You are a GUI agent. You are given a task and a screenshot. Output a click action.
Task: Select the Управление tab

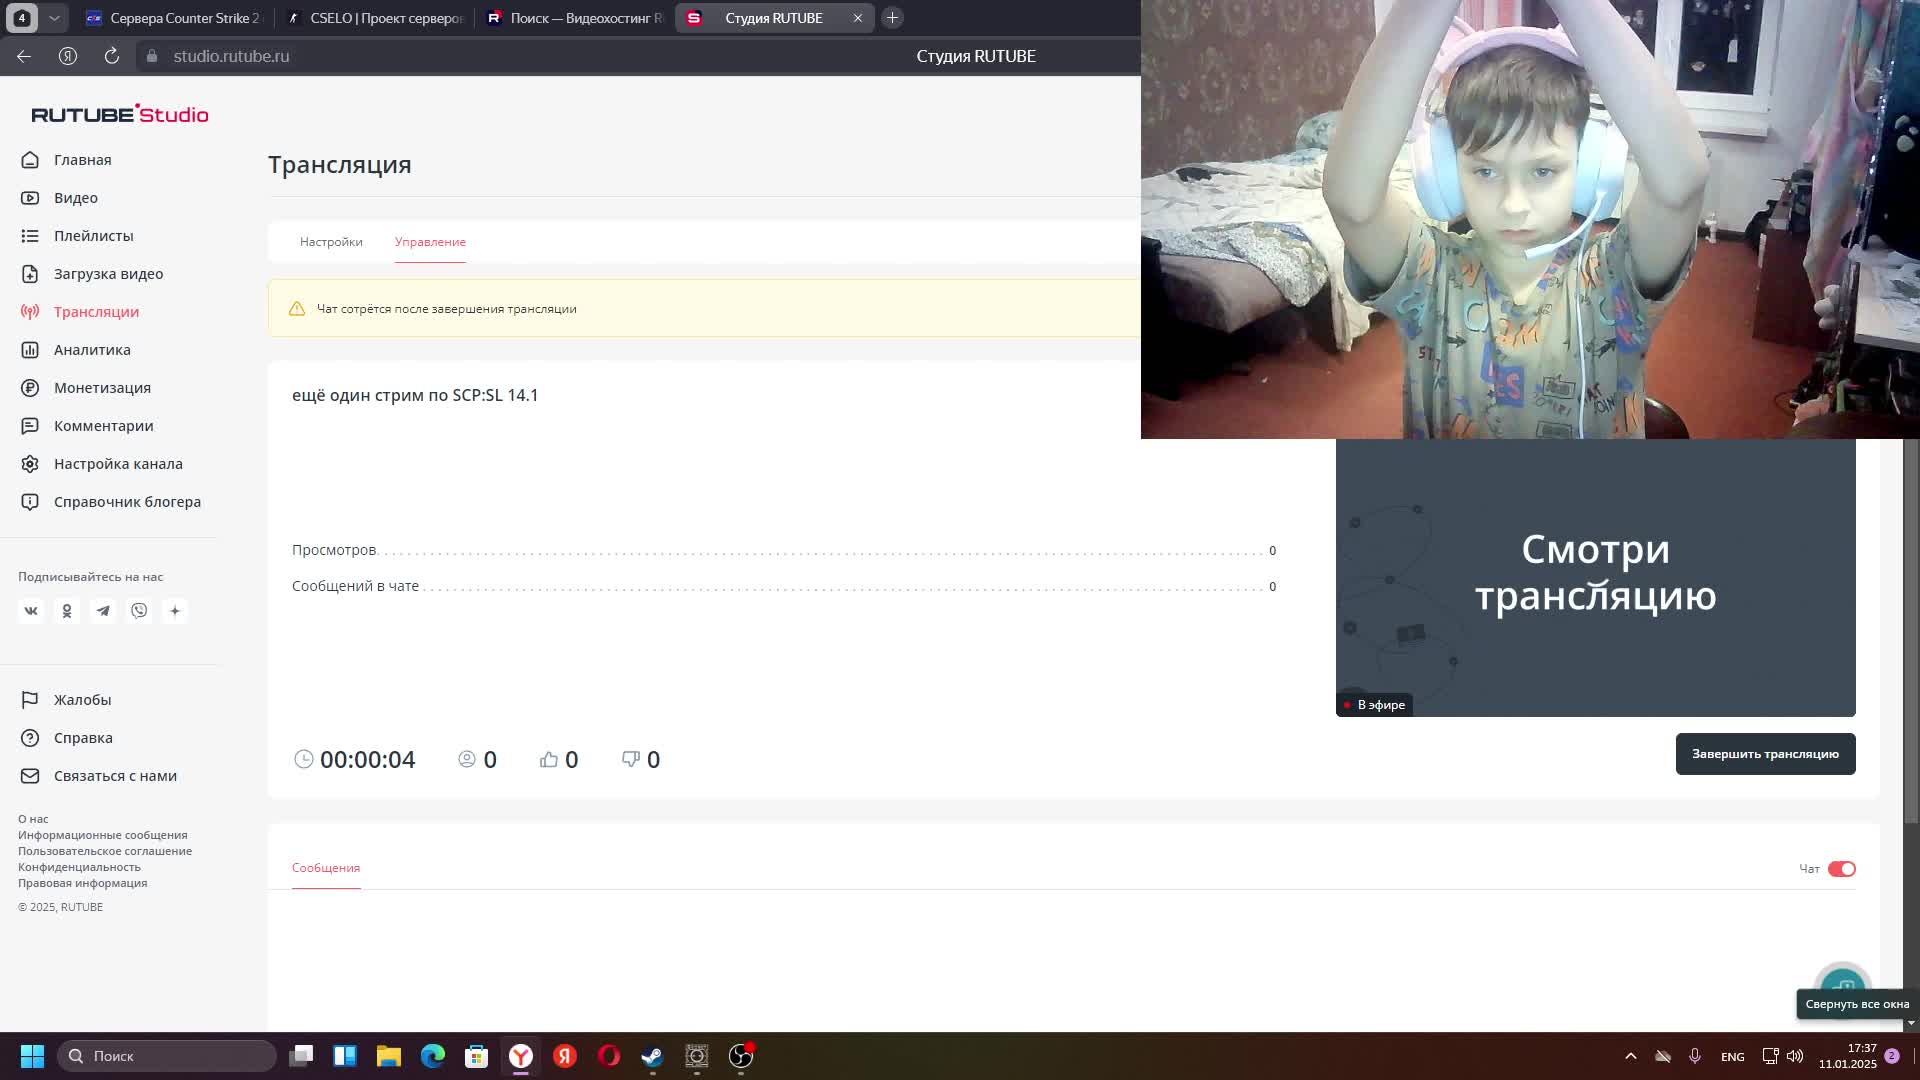pos(430,242)
